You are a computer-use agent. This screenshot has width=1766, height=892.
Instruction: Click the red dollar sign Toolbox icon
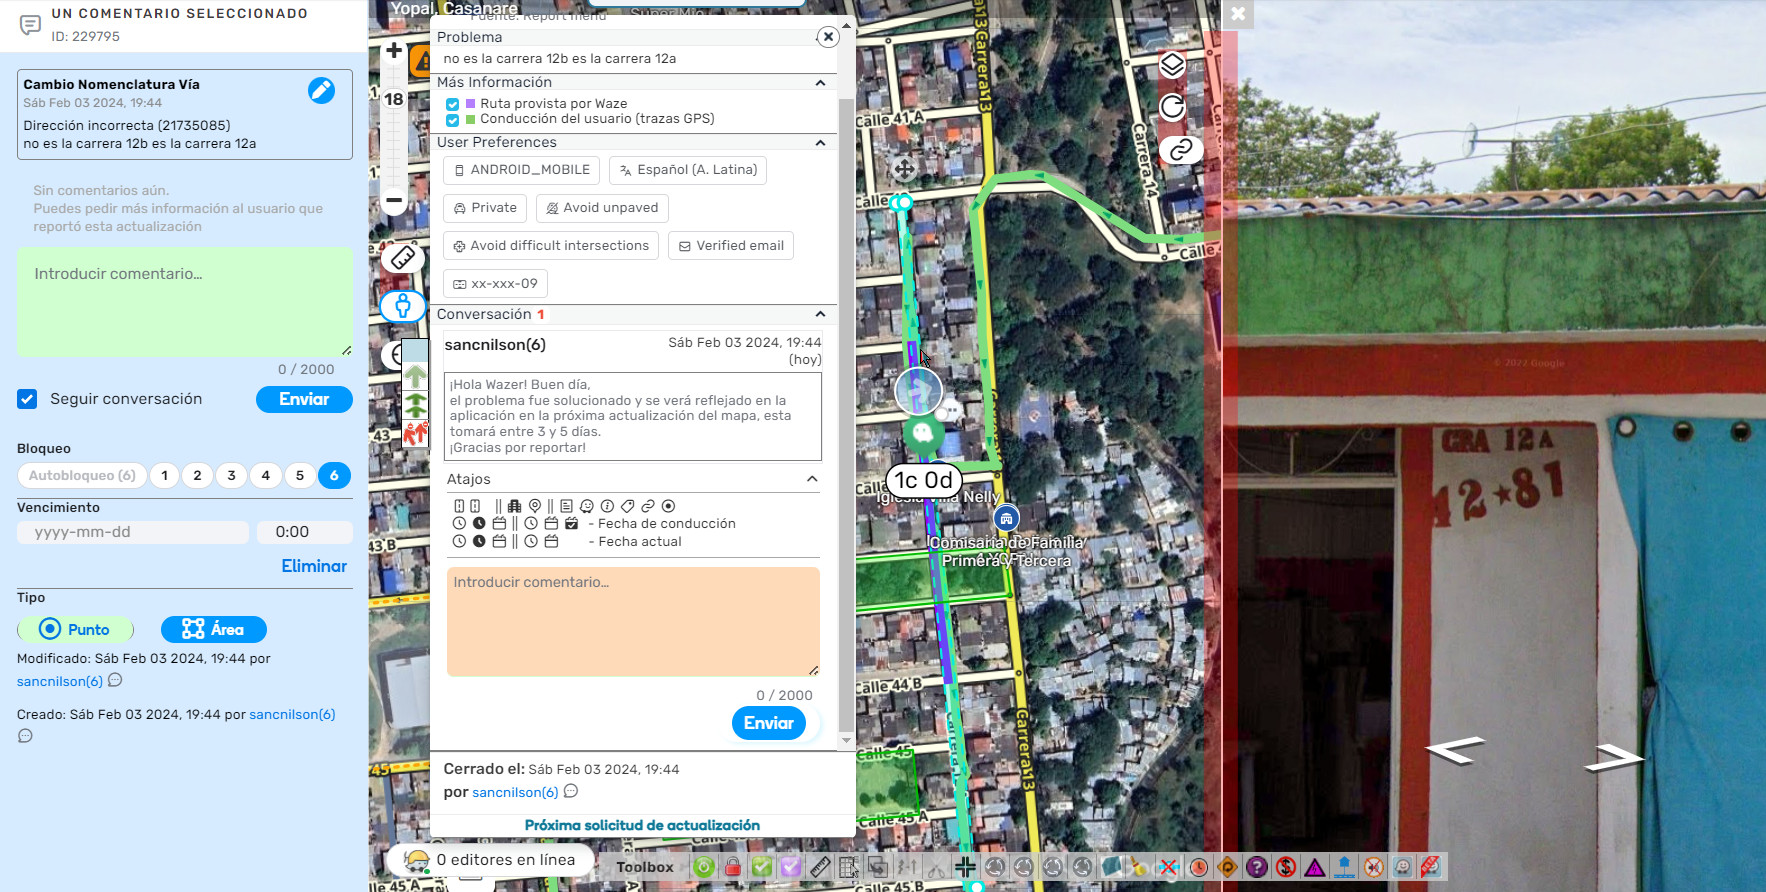pyautogui.click(x=1286, y=867)
